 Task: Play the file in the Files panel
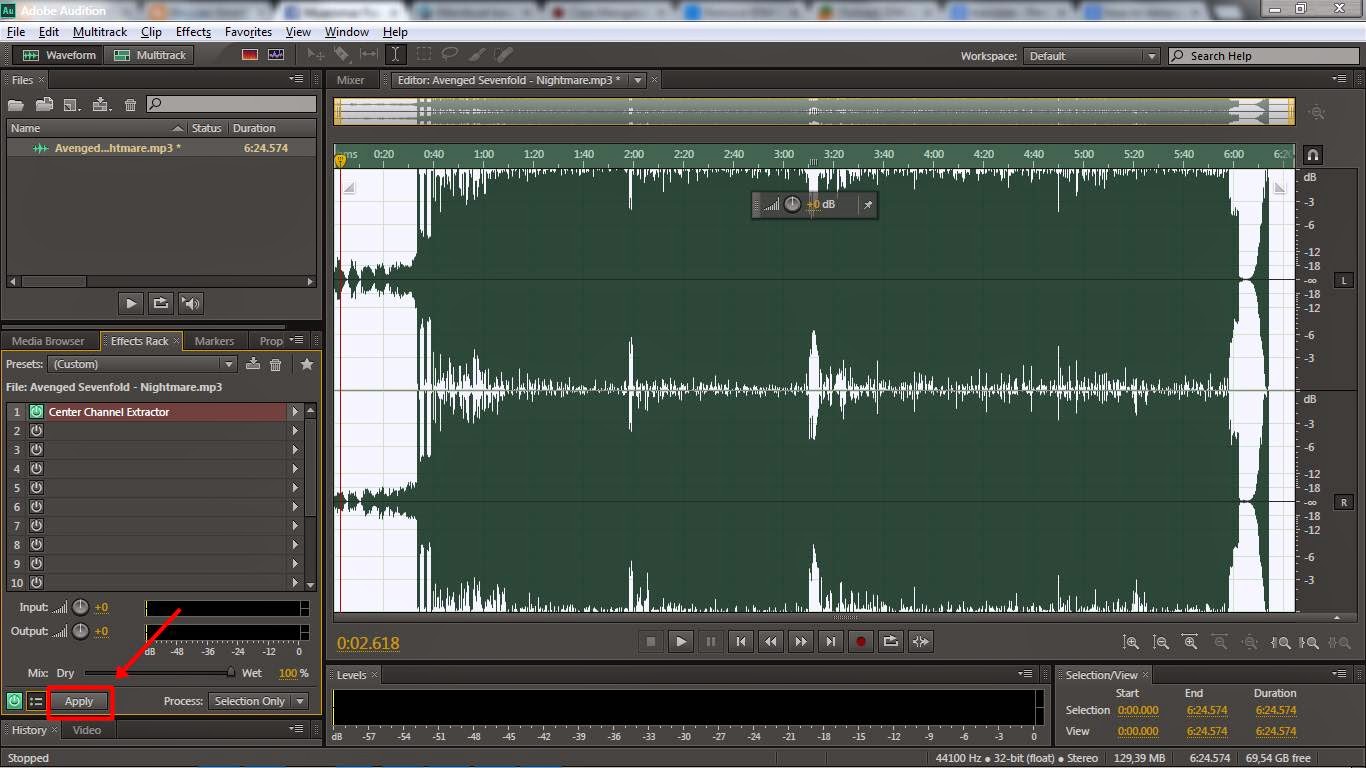131,303
